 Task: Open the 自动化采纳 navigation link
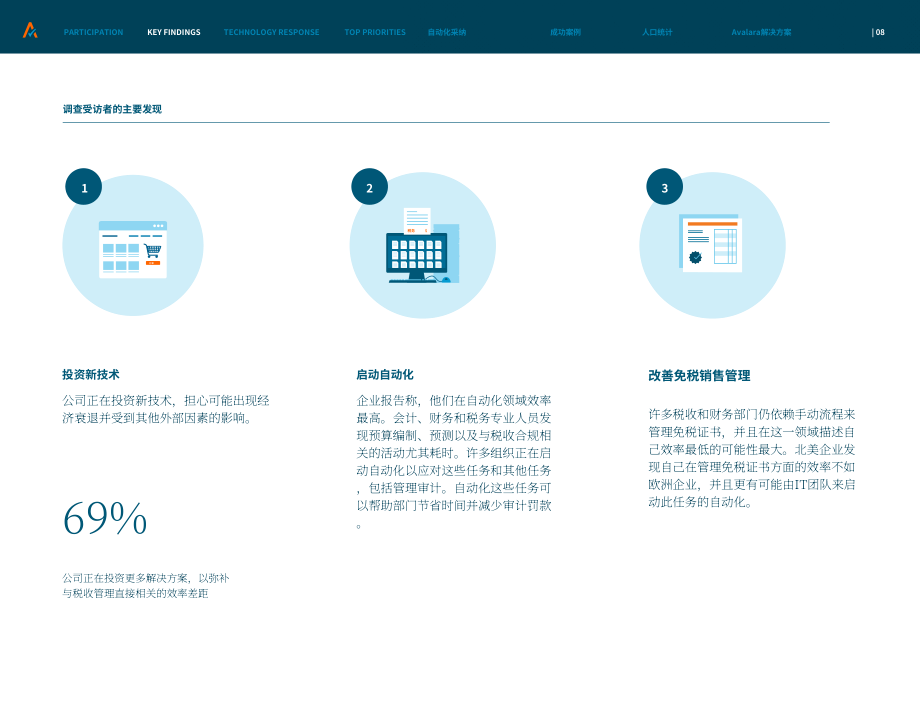447,32
